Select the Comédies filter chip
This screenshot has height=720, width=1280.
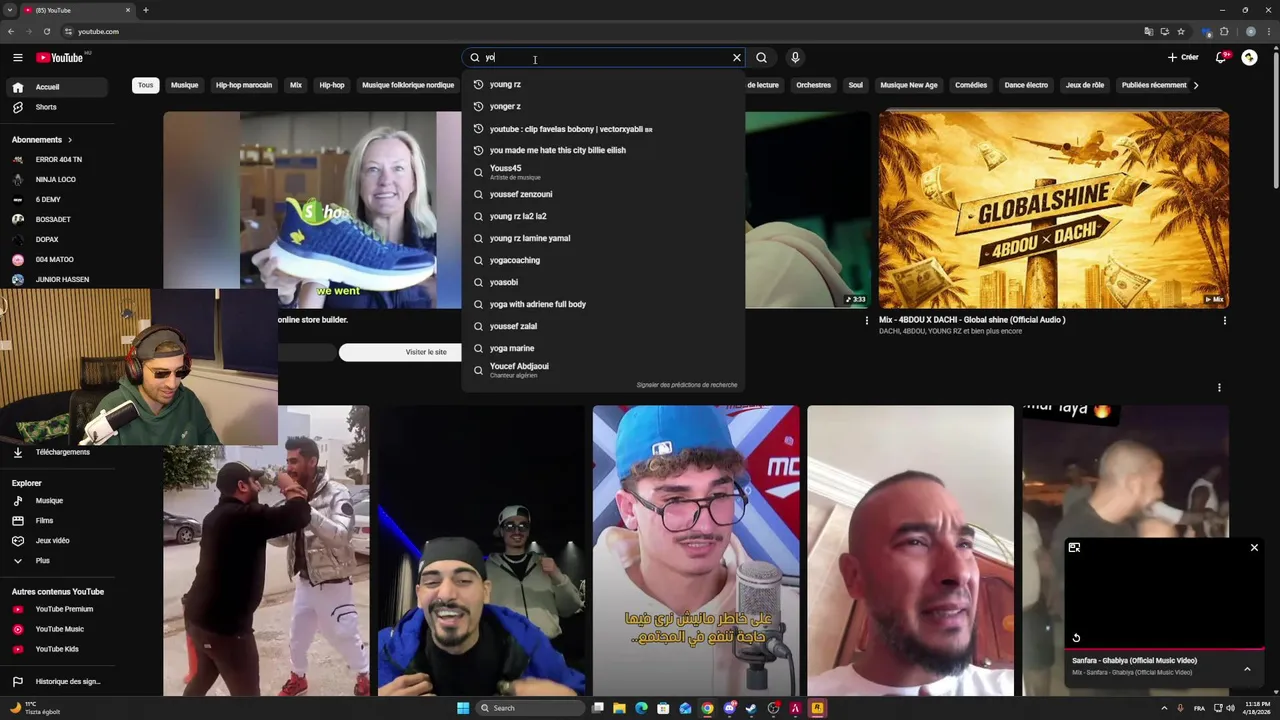pyautogui.click(x=971, y=85)
